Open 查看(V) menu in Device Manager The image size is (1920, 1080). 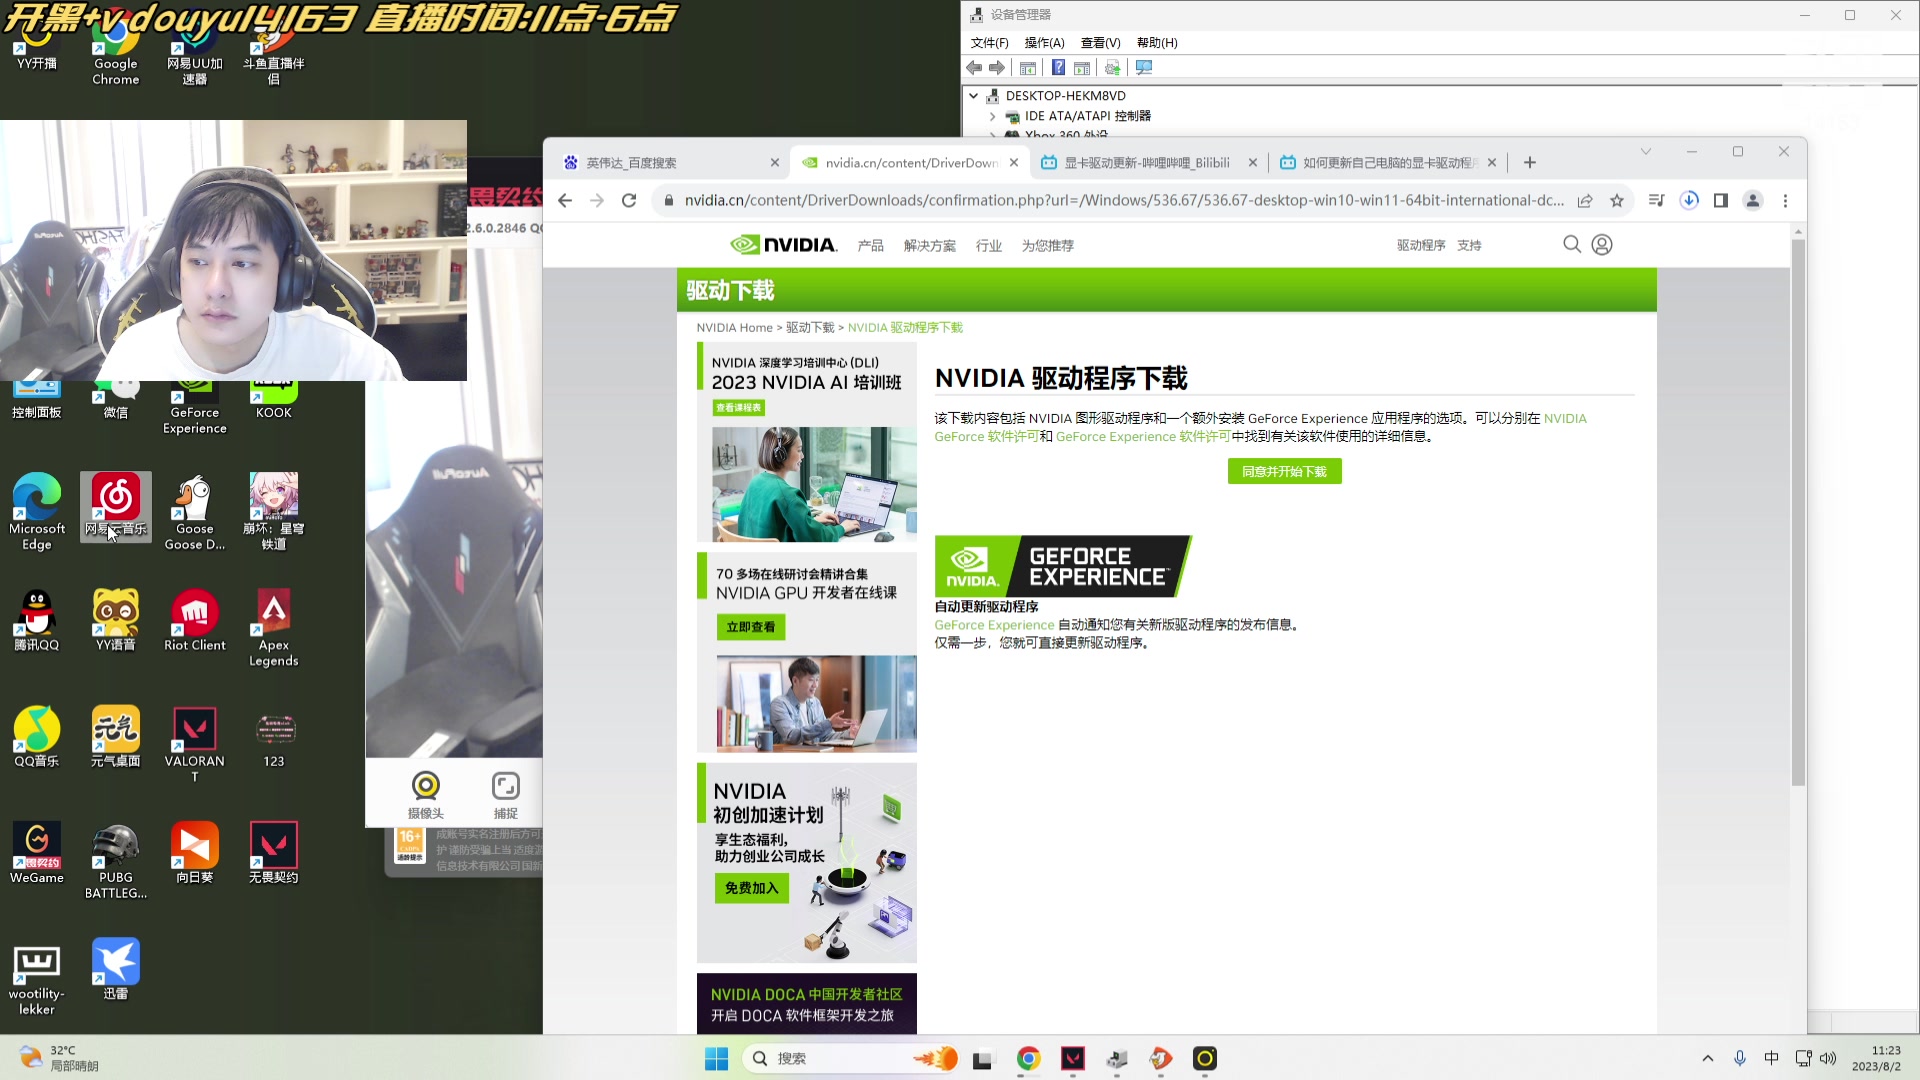1100,43
